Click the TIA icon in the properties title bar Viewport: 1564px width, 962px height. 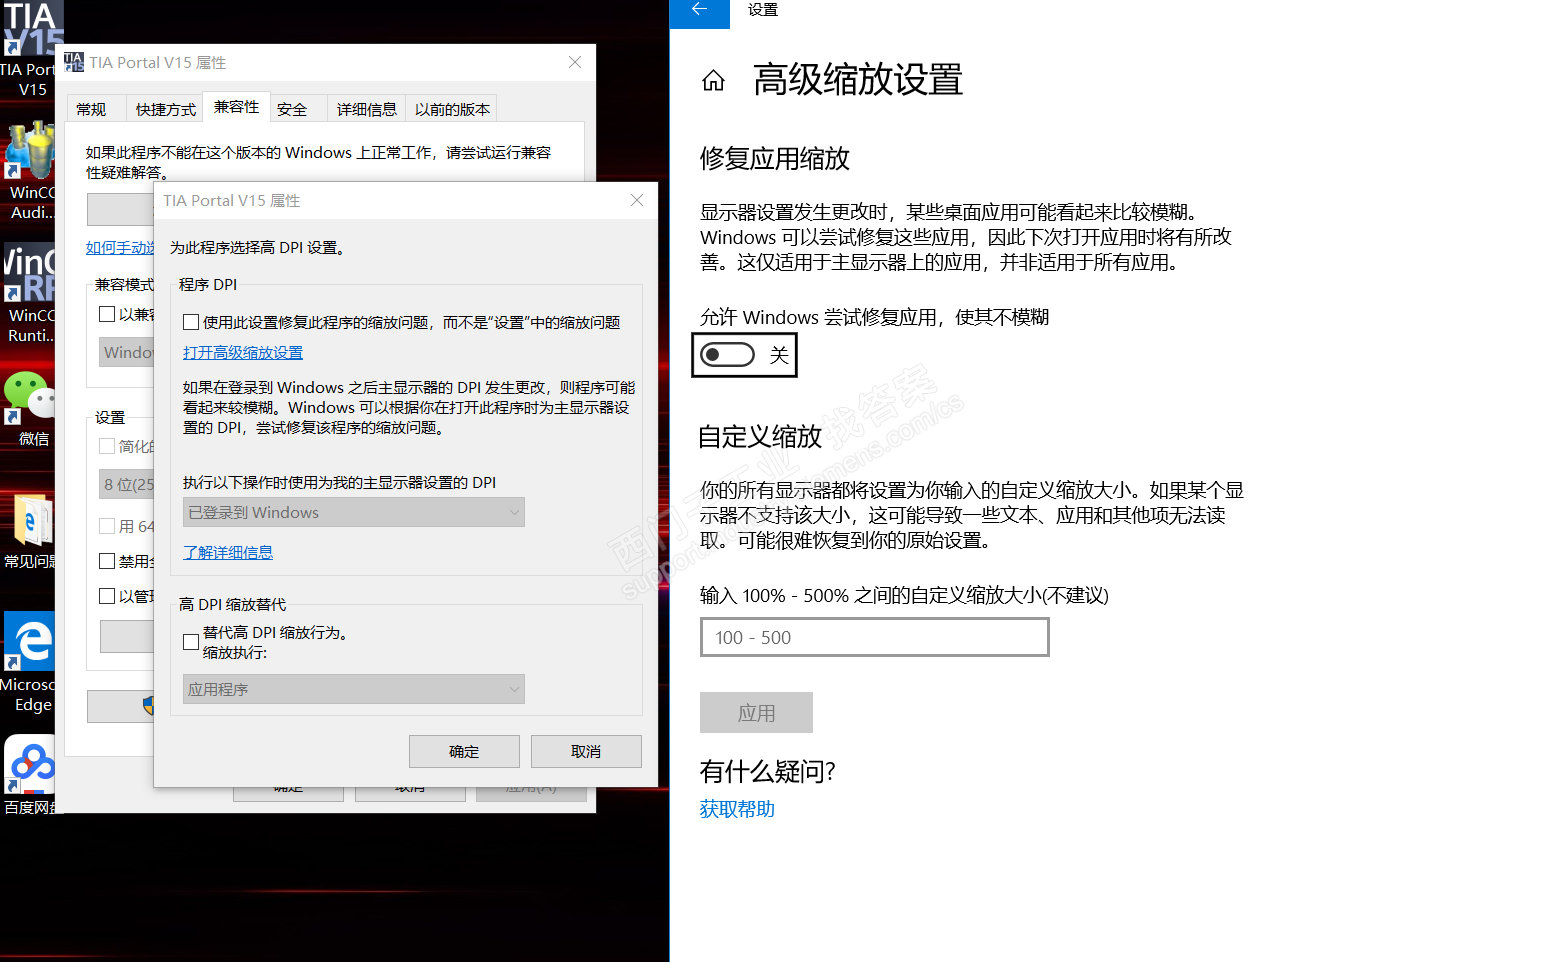(x=74, y=62)
